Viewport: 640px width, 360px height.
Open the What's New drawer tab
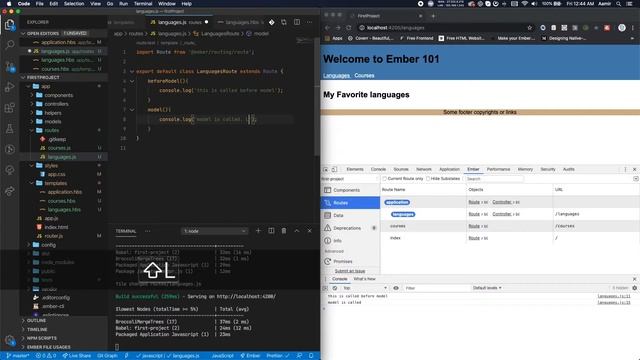coord(364,279)
